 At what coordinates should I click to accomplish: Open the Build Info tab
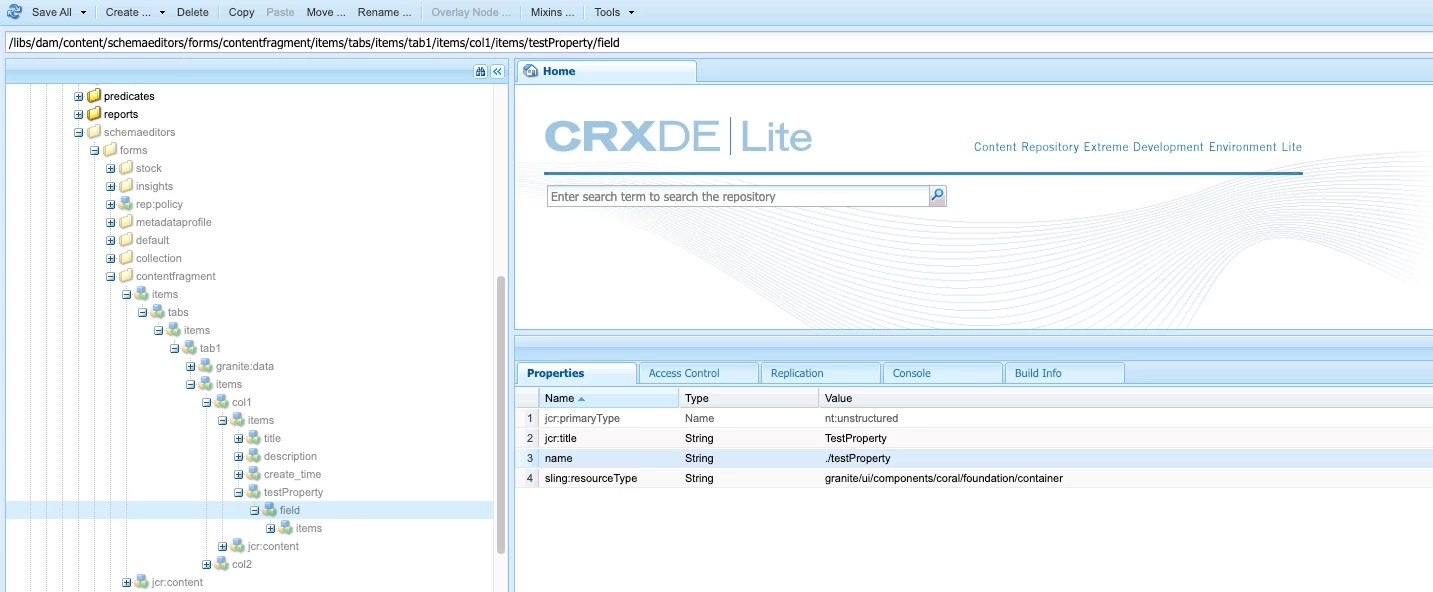tap(1064, 373)
